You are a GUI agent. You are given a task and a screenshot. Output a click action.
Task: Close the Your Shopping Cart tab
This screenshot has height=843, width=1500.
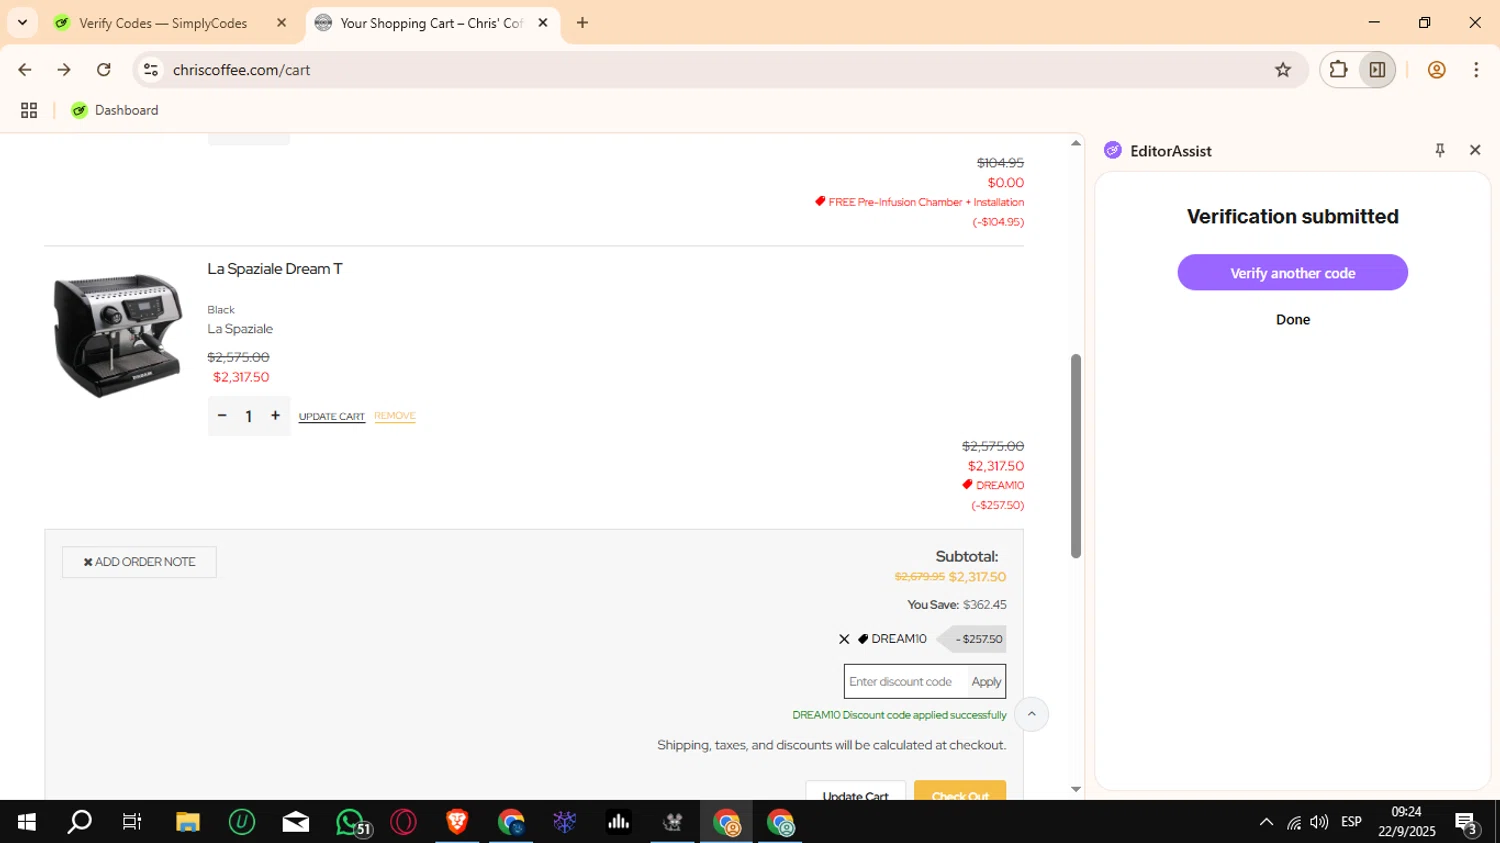pyautogui.click(x=543, y=23)
